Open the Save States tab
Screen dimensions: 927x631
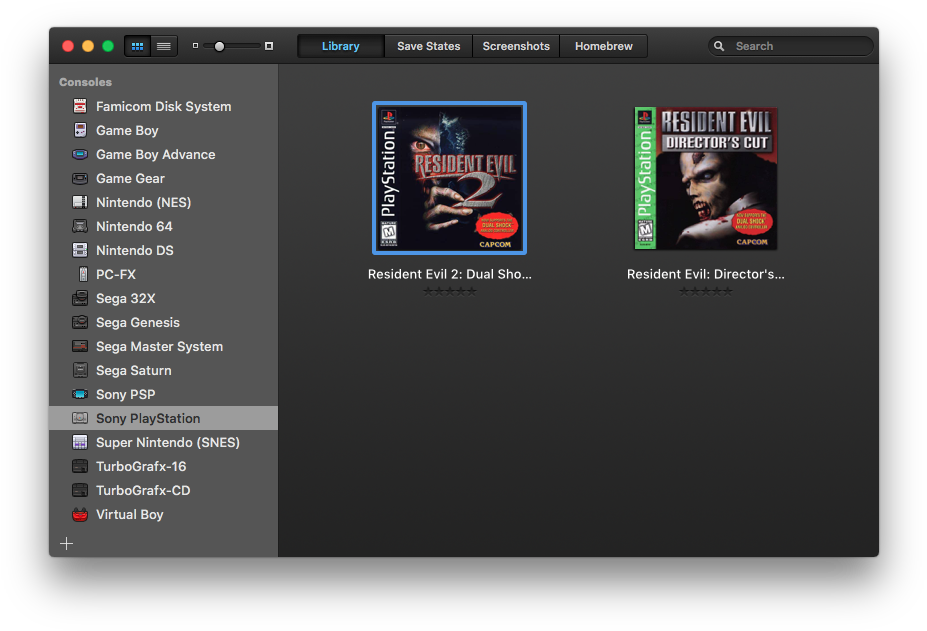point(429,46)
